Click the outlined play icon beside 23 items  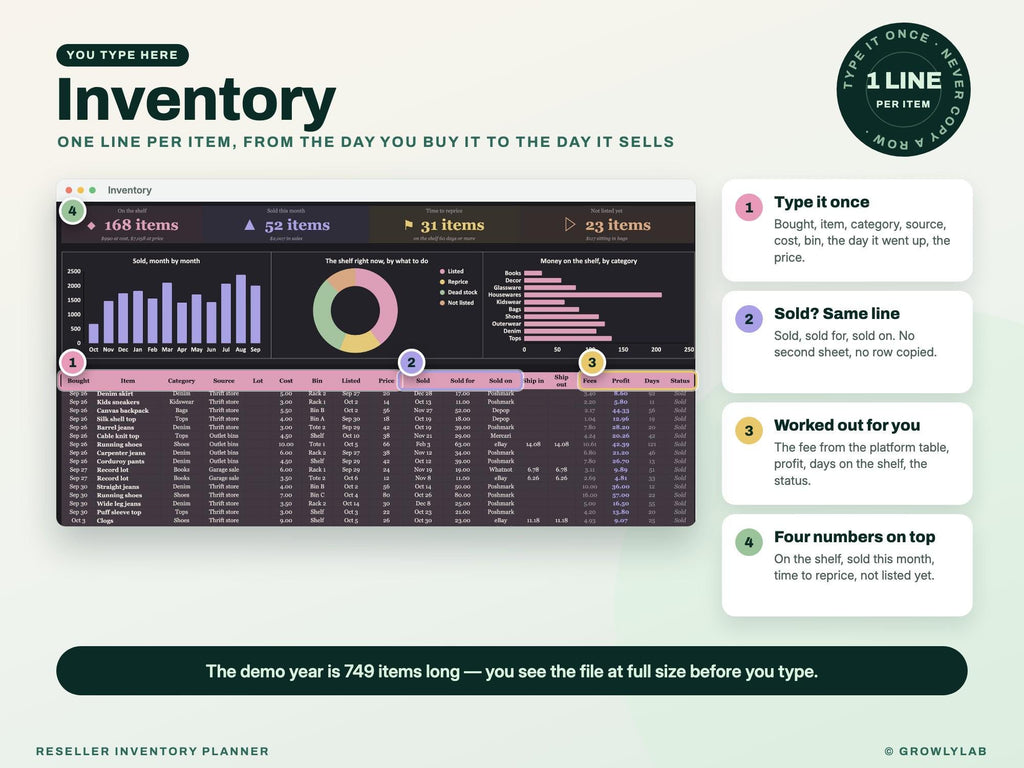click(569, 225)
